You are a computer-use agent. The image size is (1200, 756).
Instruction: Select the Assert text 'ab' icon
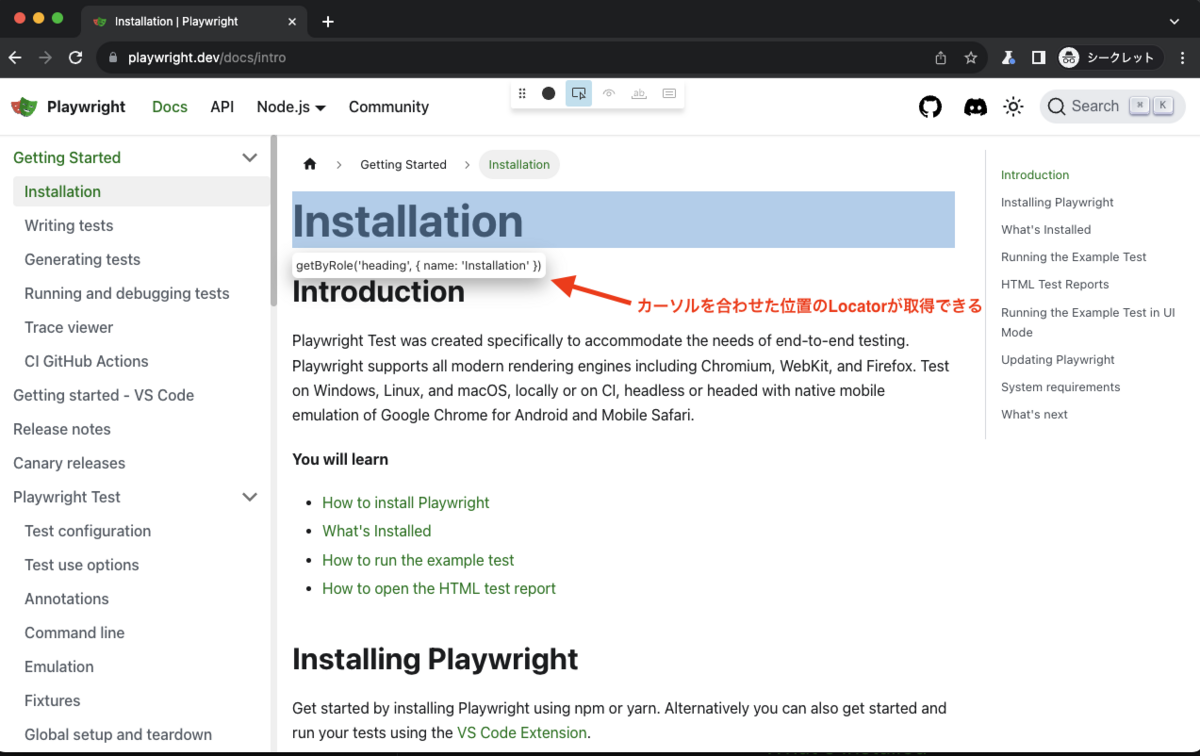(x=639, y=93)
